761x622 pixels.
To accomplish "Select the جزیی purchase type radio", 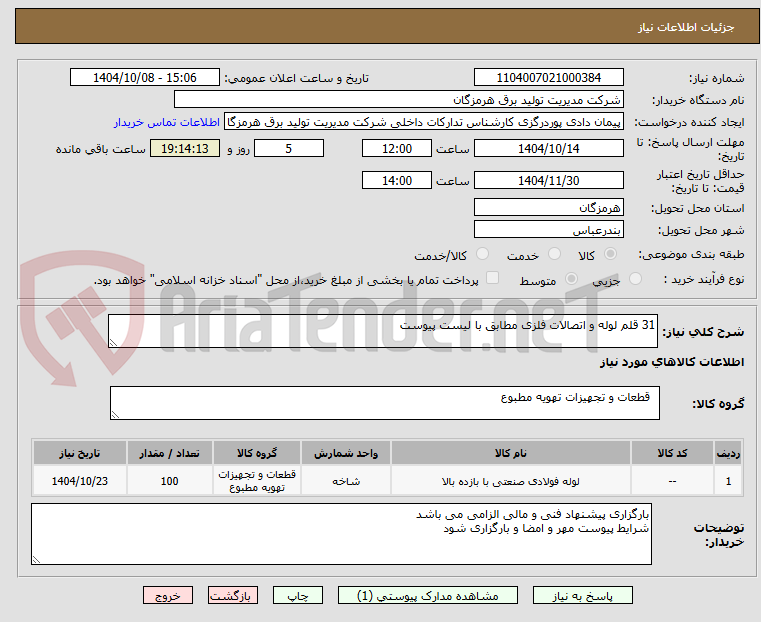I will tap(635, 278).
